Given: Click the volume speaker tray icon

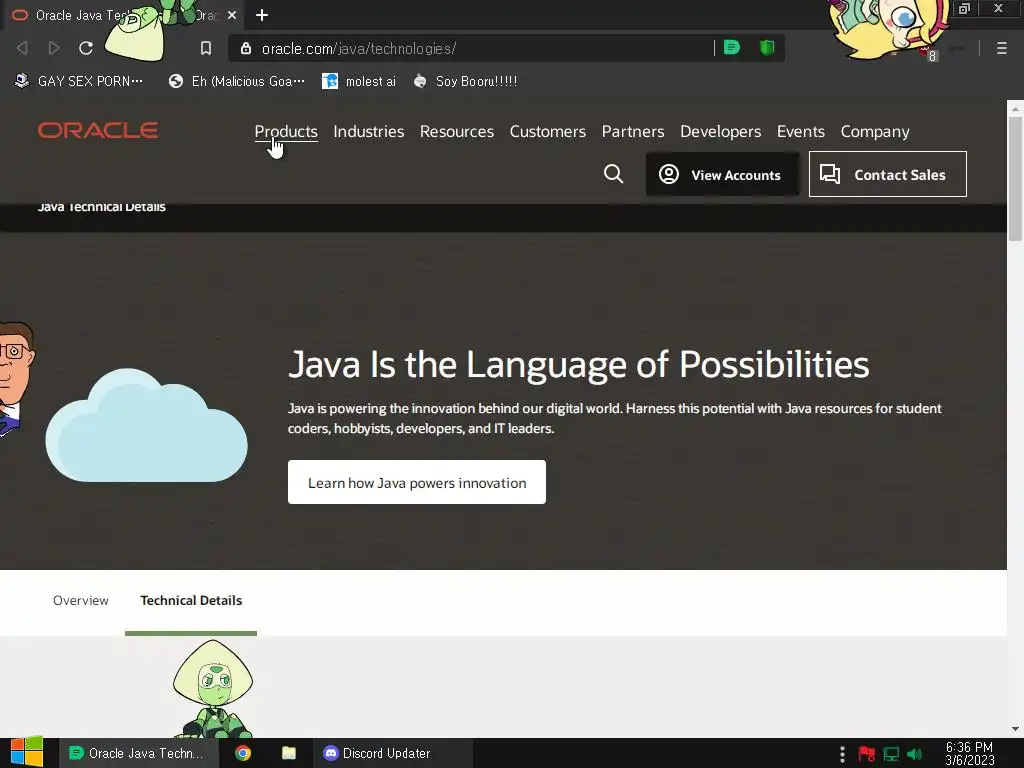Looking at the screenshot, I should click(x=914, y=754).
